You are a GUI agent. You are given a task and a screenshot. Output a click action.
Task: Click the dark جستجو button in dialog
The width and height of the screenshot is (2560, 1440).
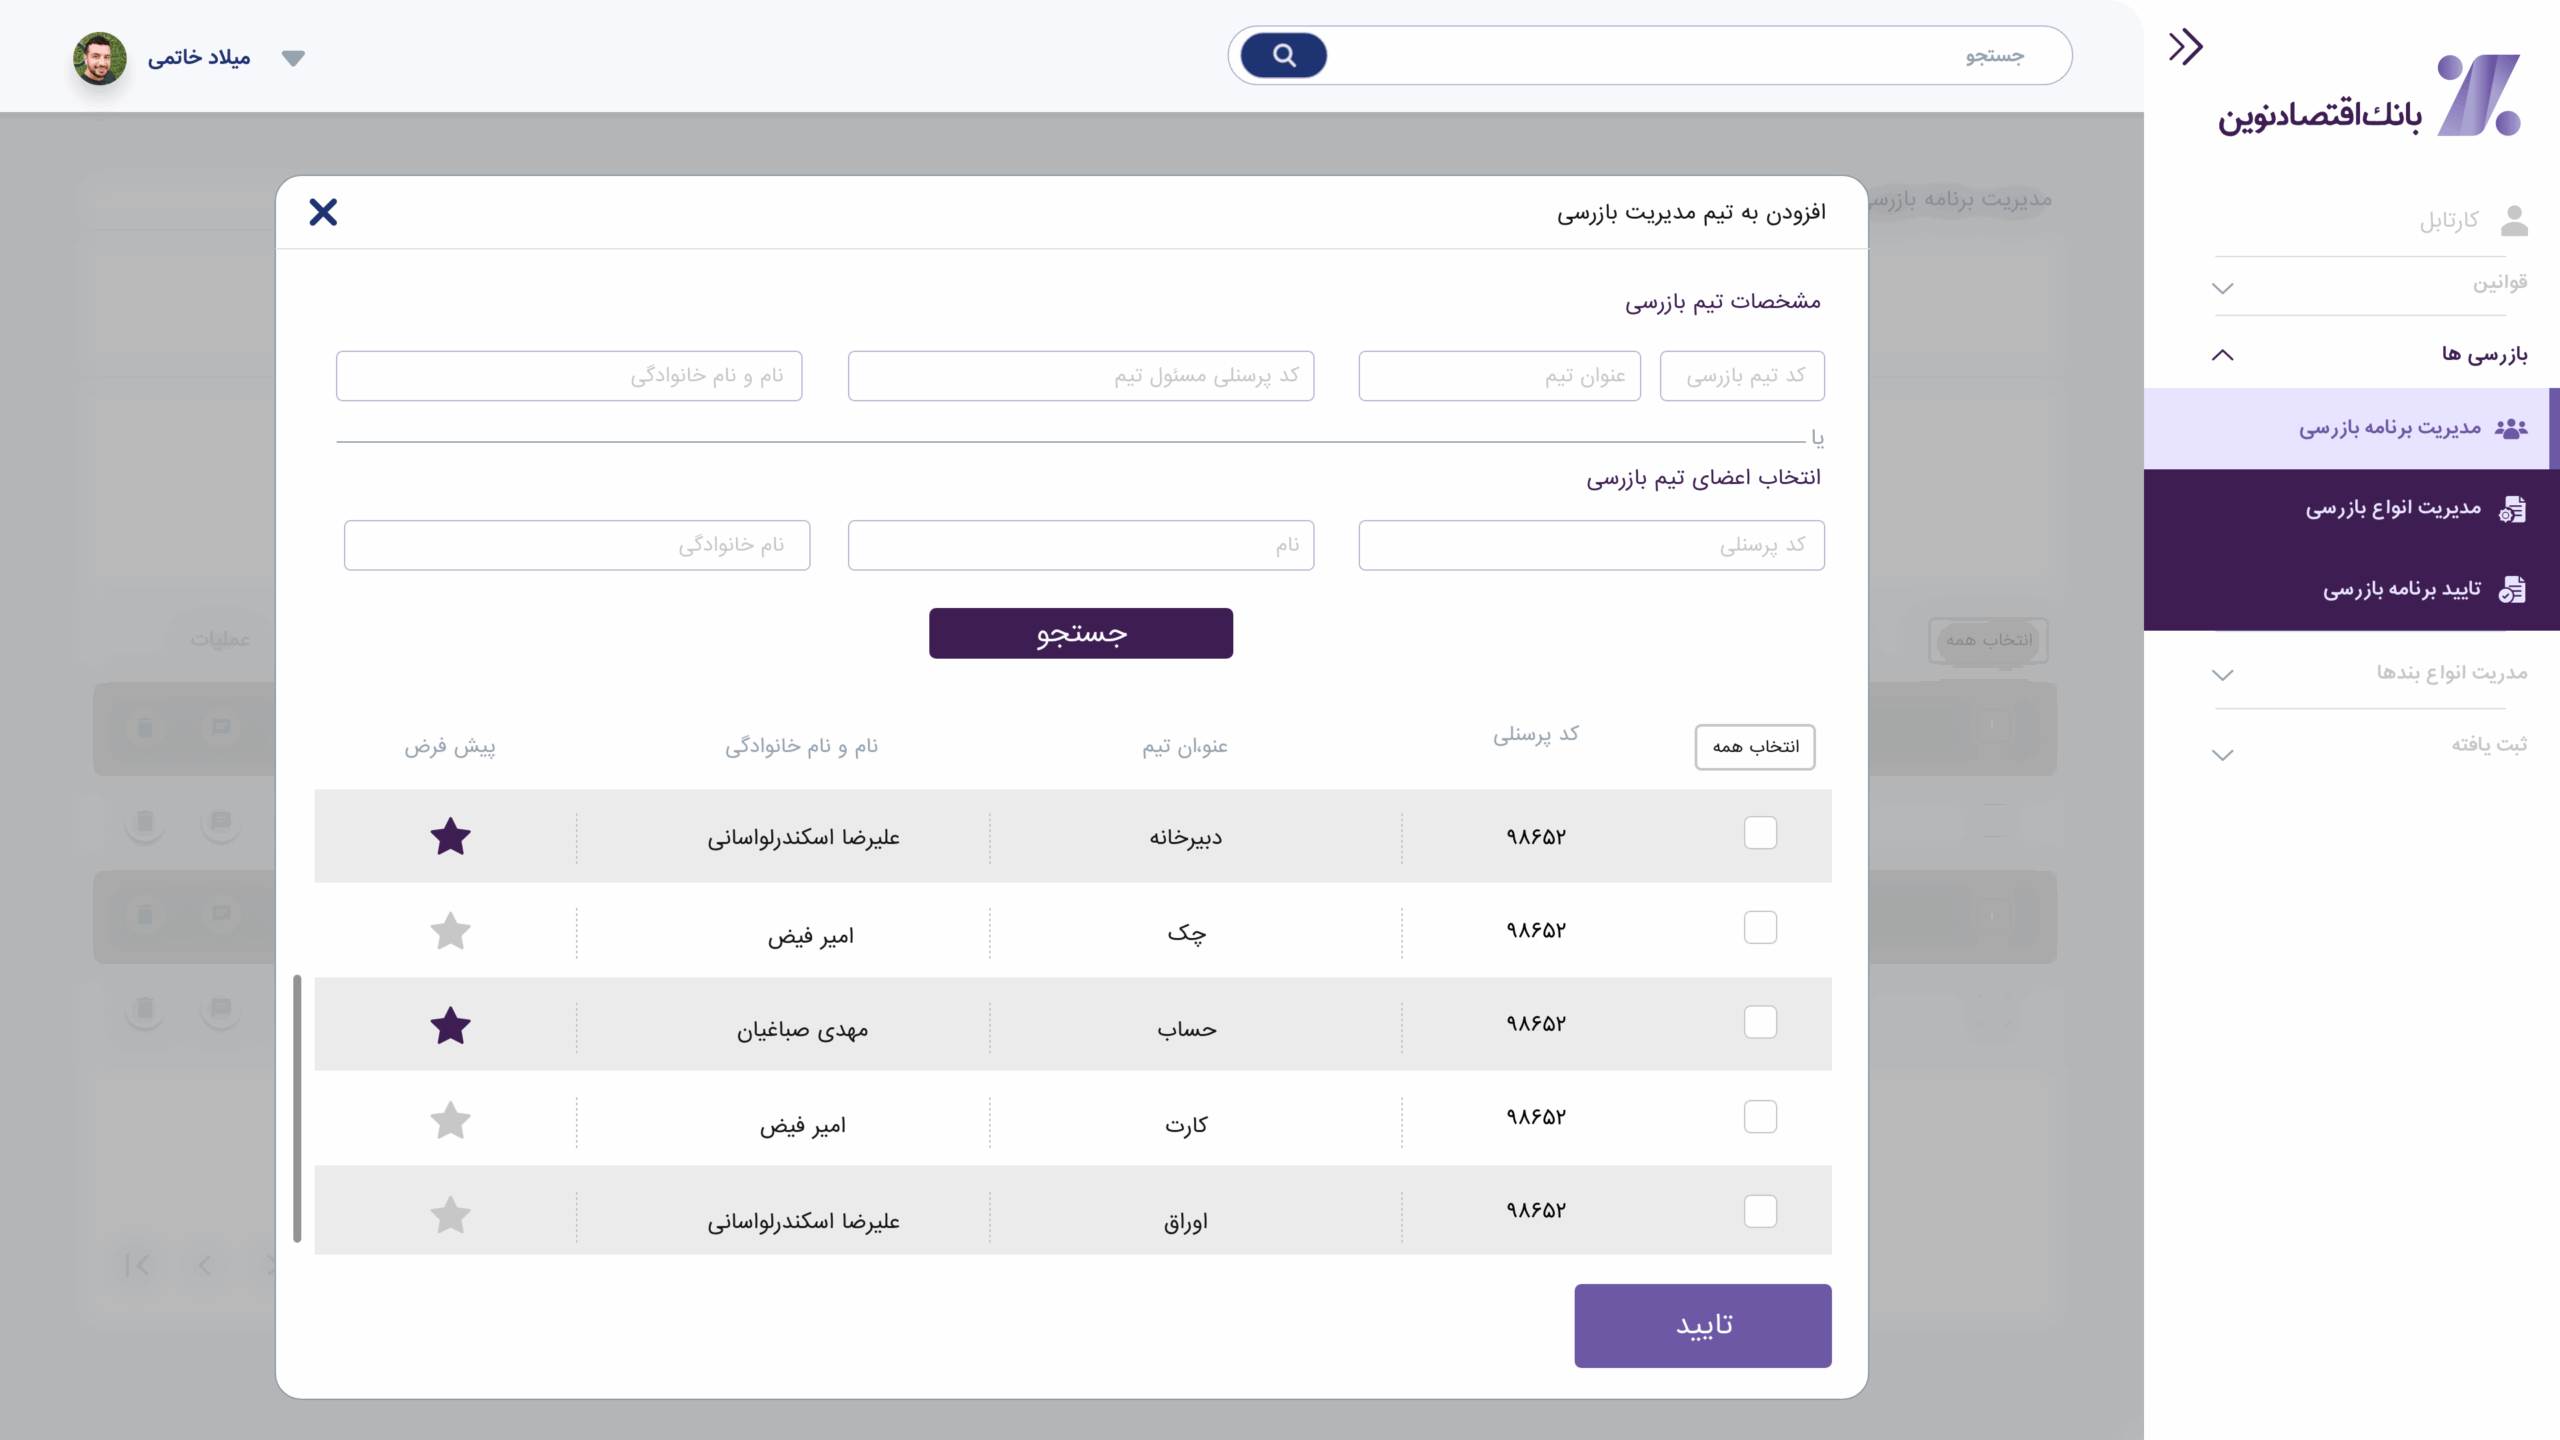(1080, 633)
